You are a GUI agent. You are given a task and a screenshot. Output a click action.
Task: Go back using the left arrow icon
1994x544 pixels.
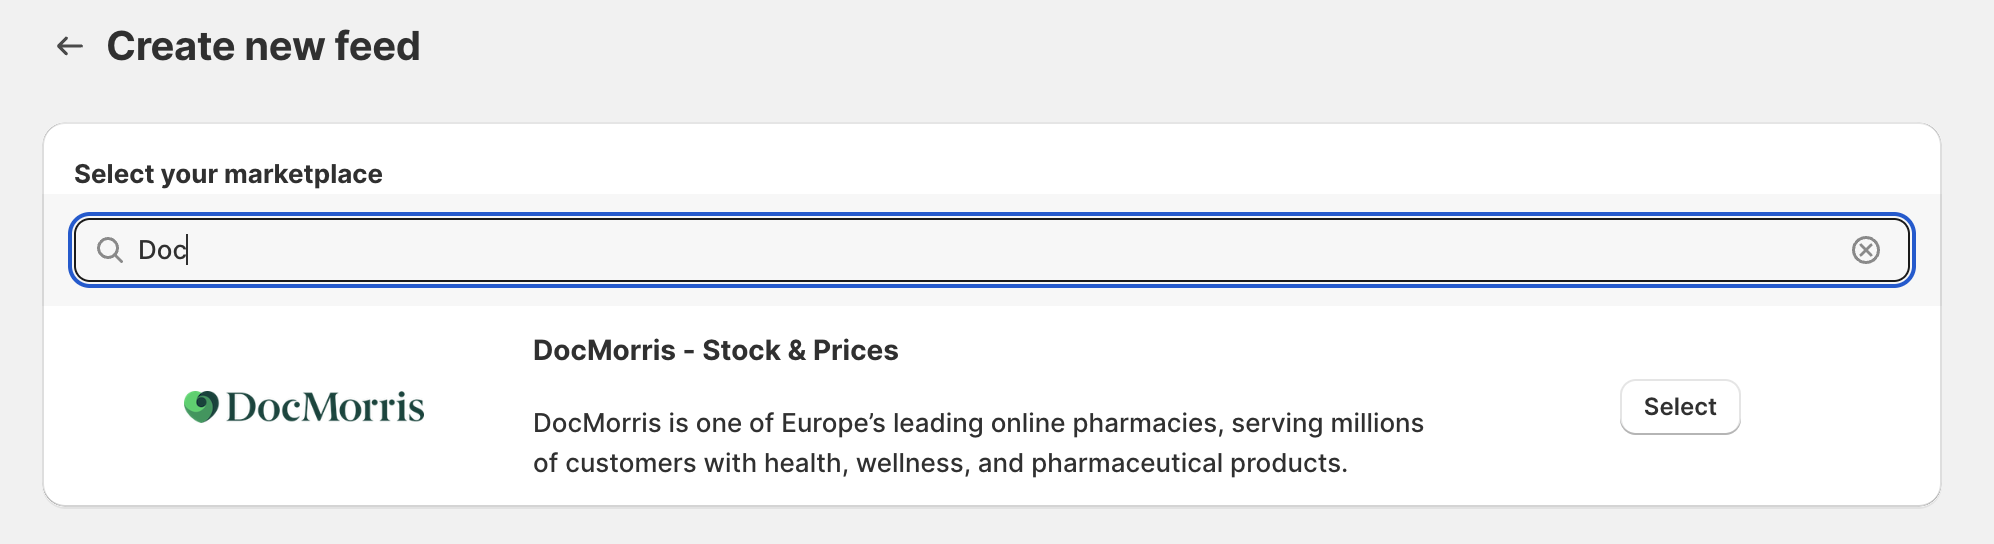(x=69, y=46)
